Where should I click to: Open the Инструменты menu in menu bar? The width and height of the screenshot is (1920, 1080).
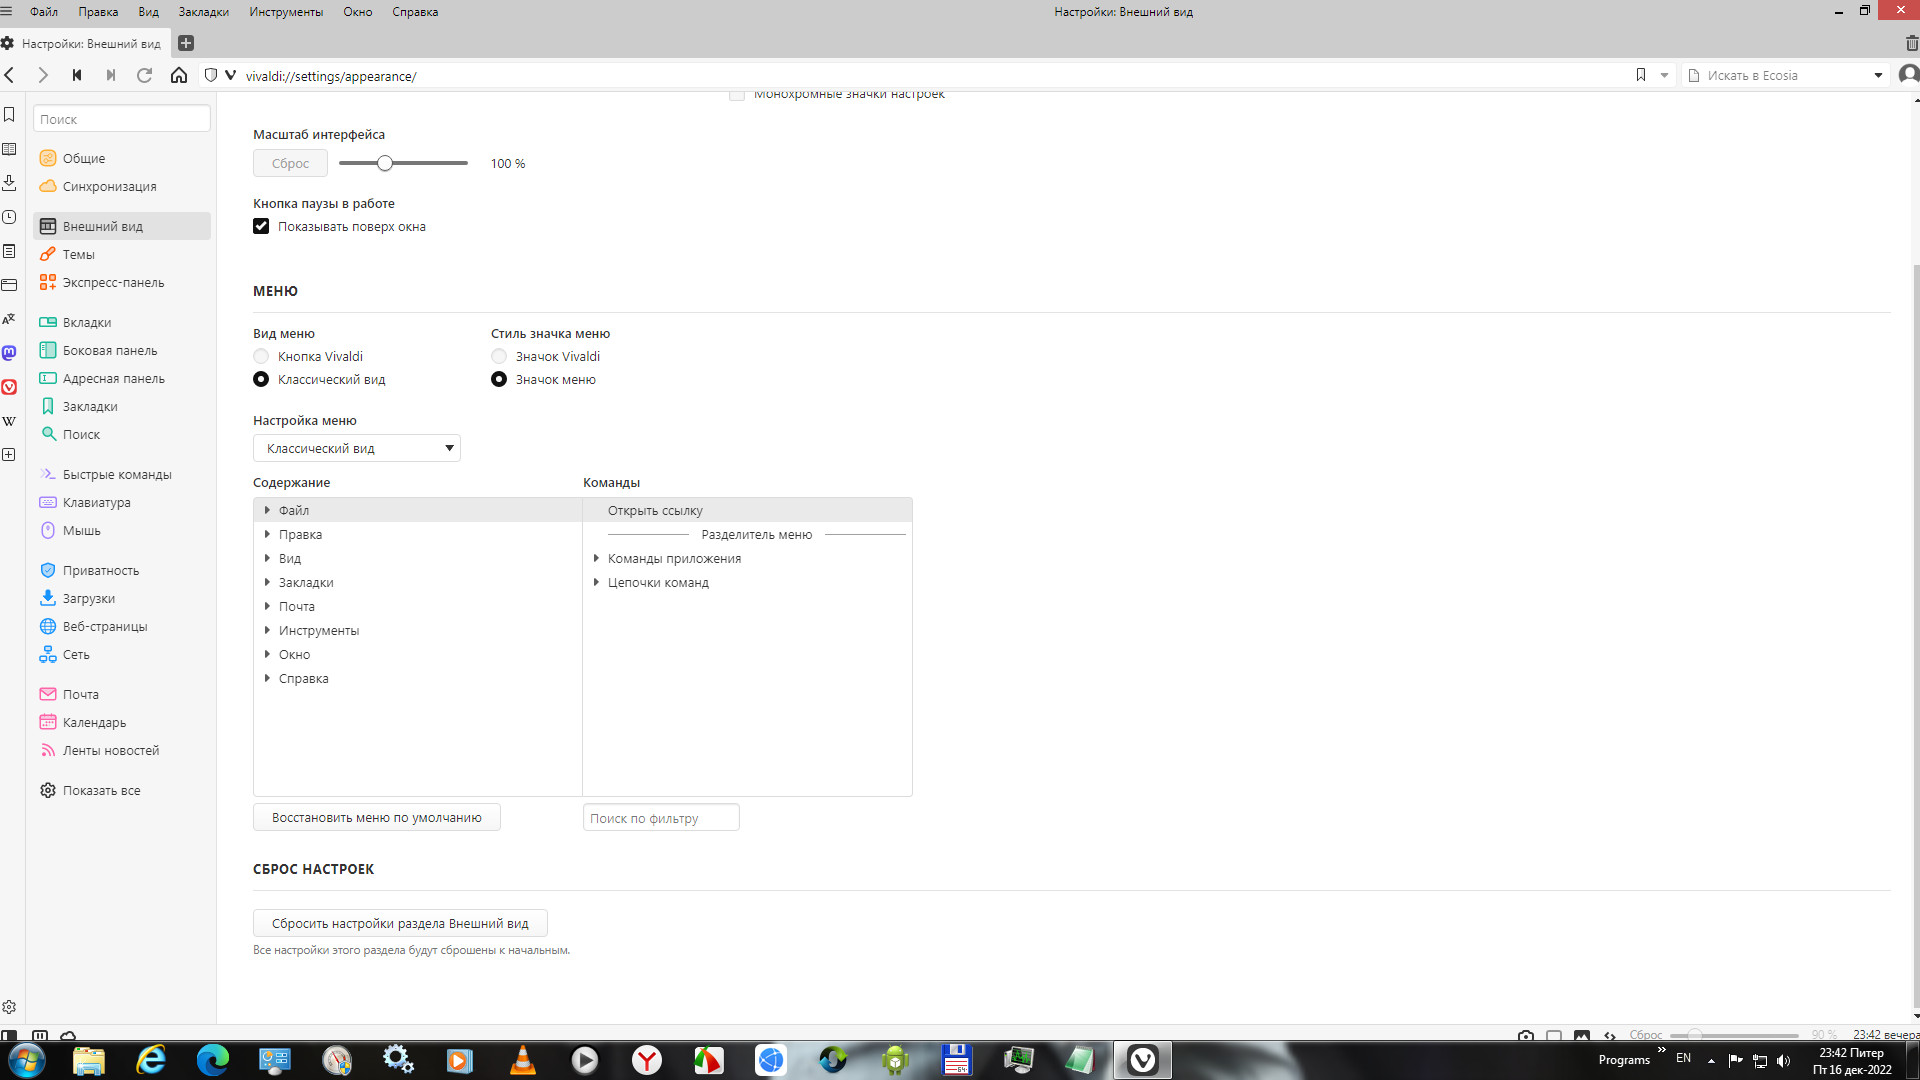(286, 12)
